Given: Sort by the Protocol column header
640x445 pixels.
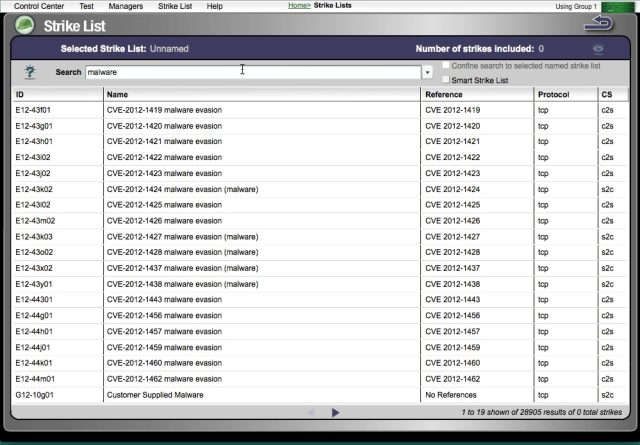Looking at the screenshot, I should [x=566, y=94].
